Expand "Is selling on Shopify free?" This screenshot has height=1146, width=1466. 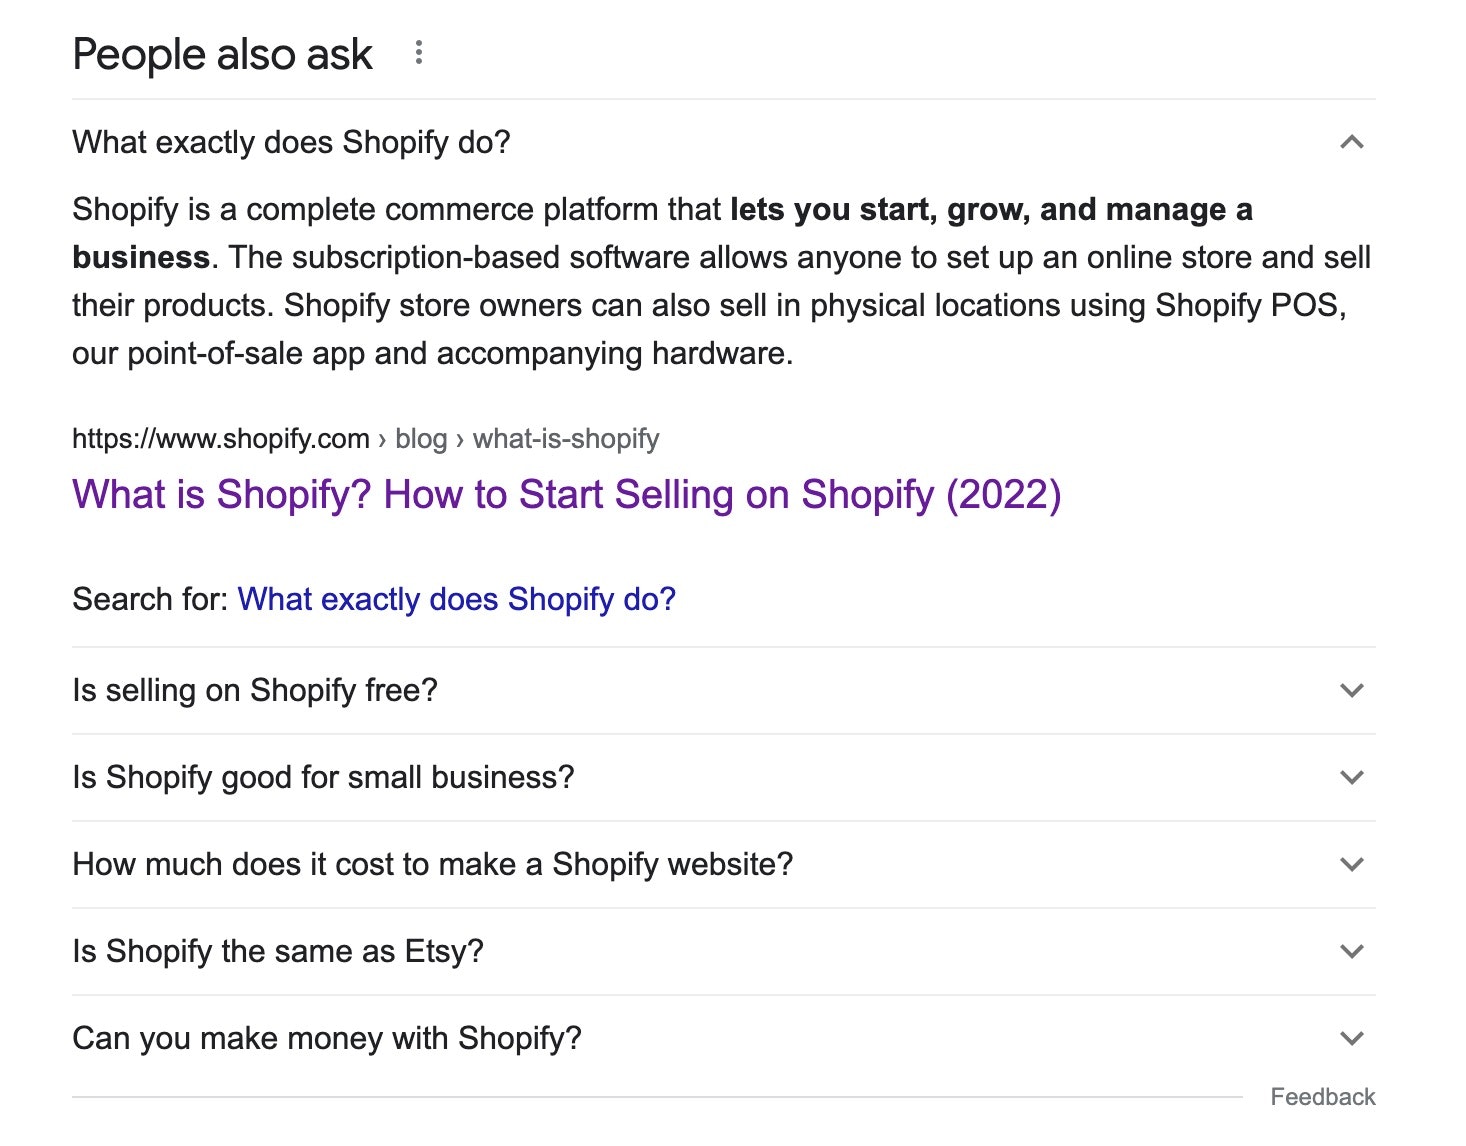(255, 690)
